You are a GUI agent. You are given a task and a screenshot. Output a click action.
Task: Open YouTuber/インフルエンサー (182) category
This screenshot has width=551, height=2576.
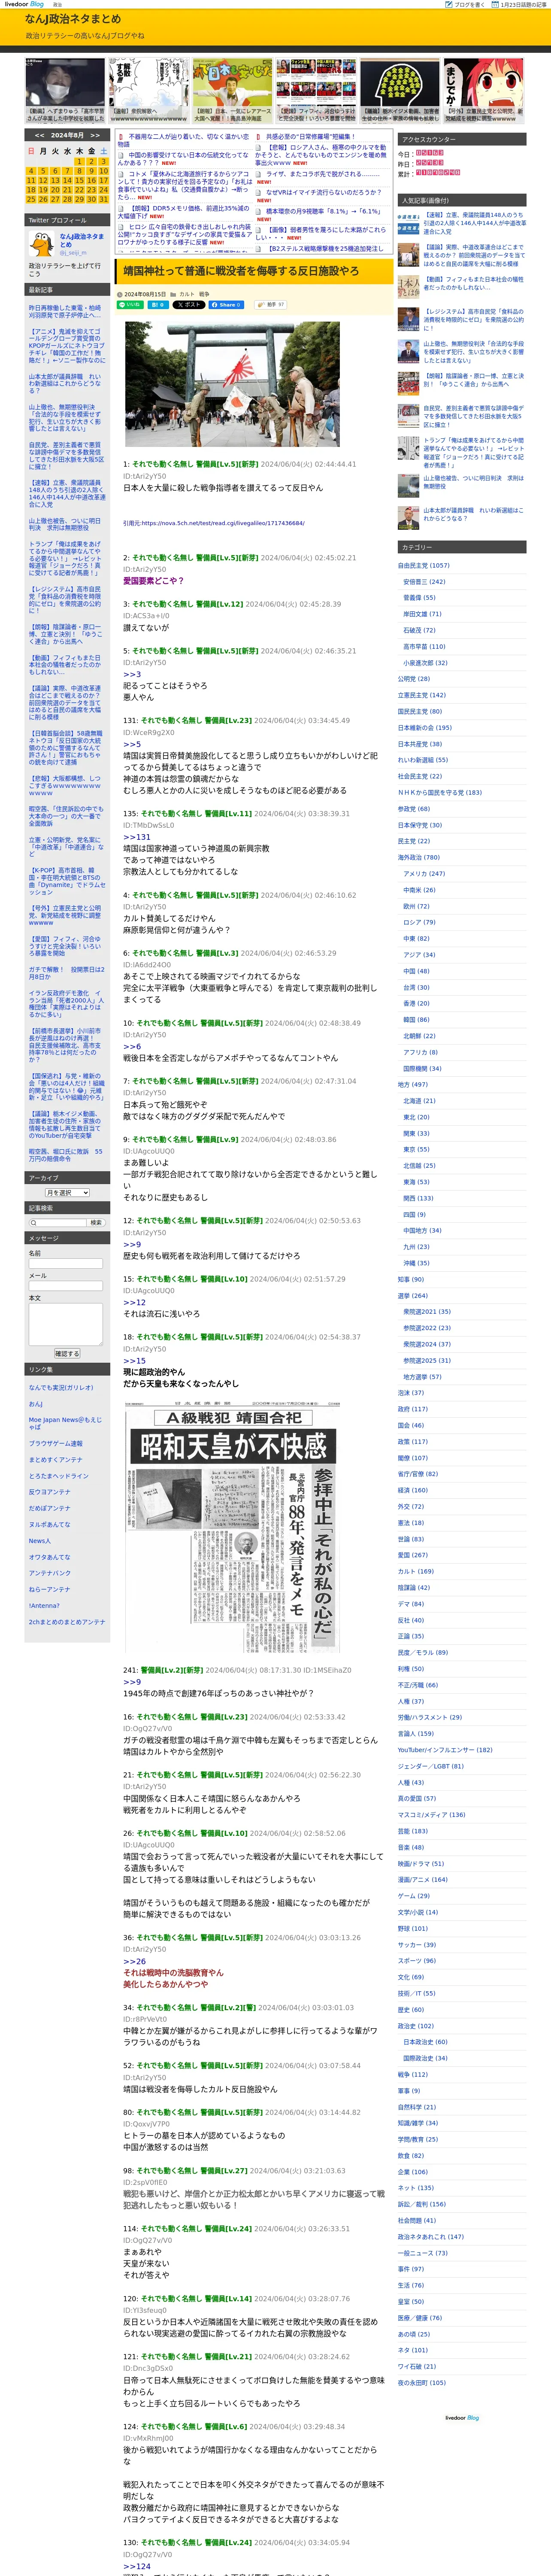[445, 1749]
